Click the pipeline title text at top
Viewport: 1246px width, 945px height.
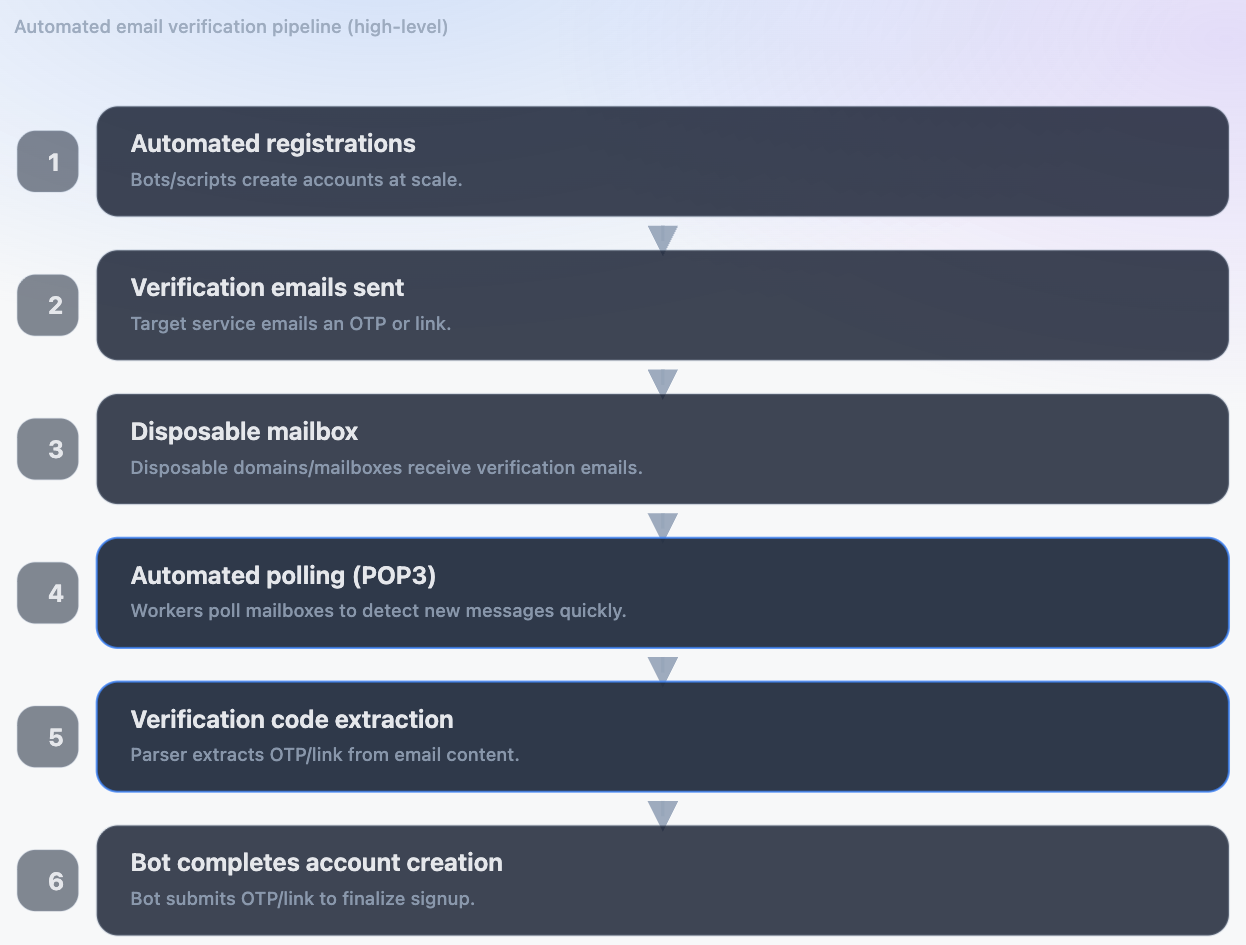231,27
